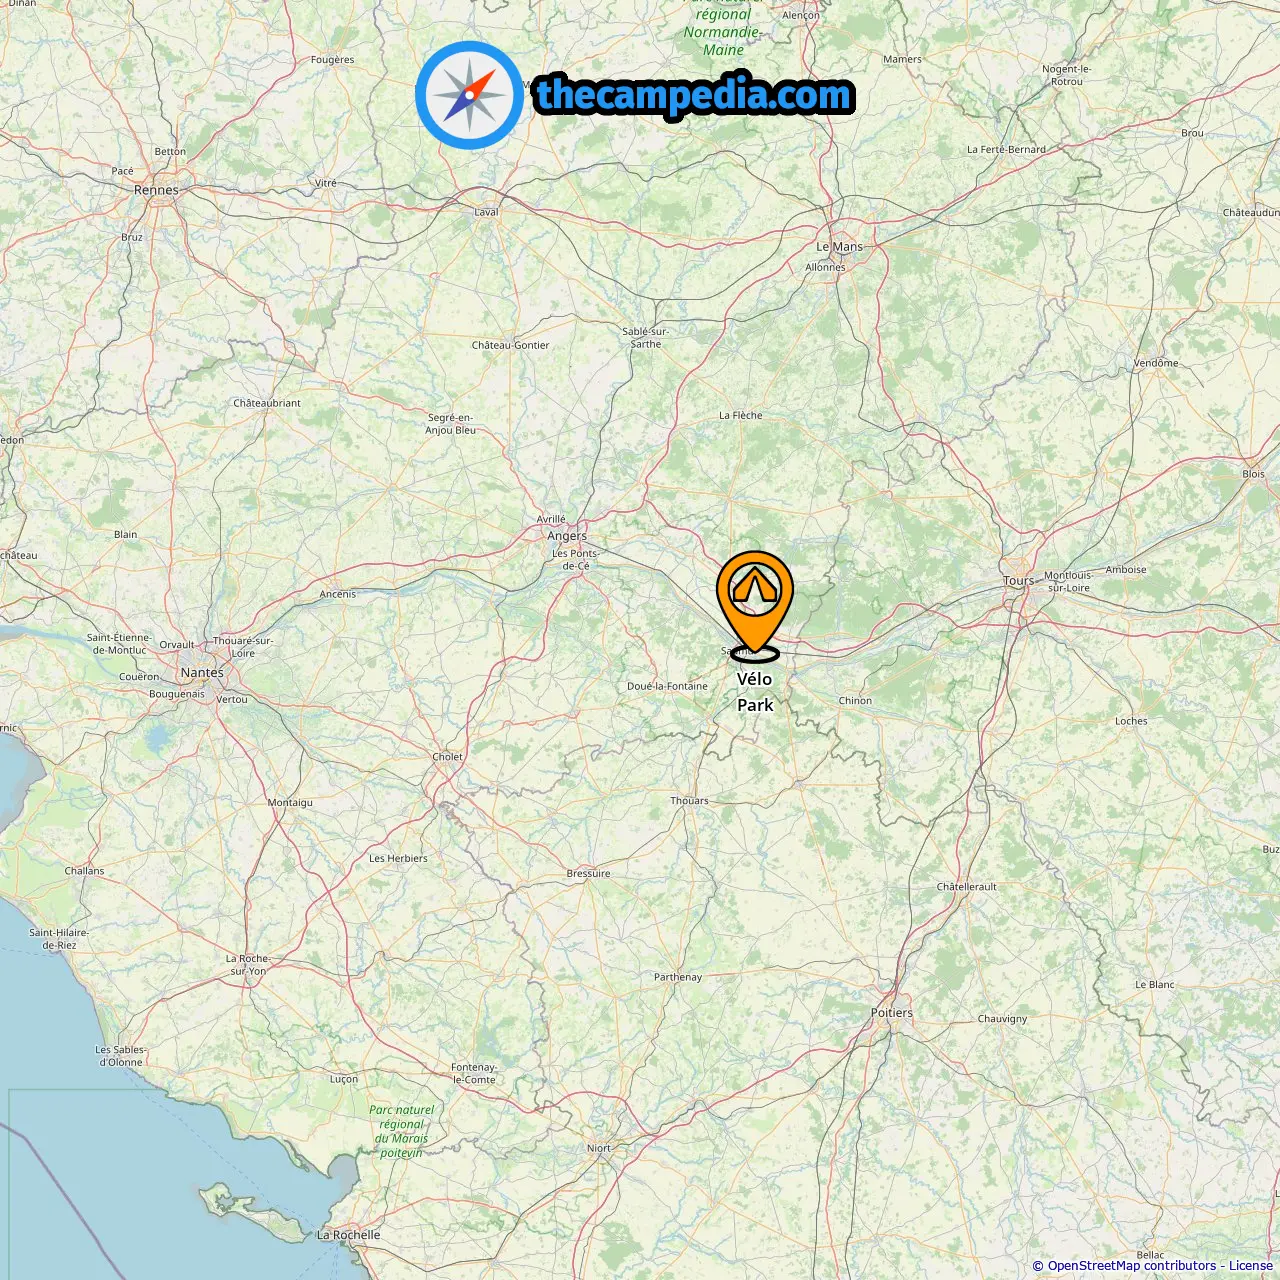Screen dimensions: 1280x1280
Task: Click the blue compass logo icon
Action: 469,95
